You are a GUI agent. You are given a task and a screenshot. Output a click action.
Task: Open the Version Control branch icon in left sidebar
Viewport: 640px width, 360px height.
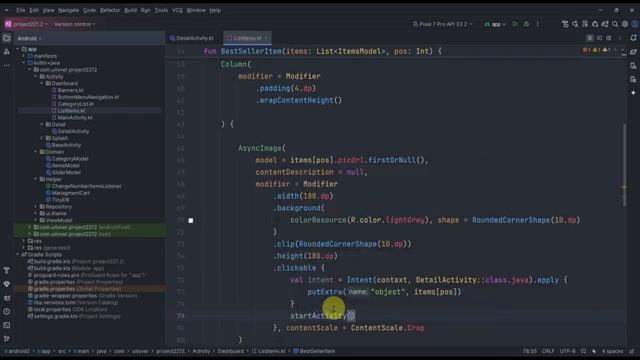(x=7, y=339)
